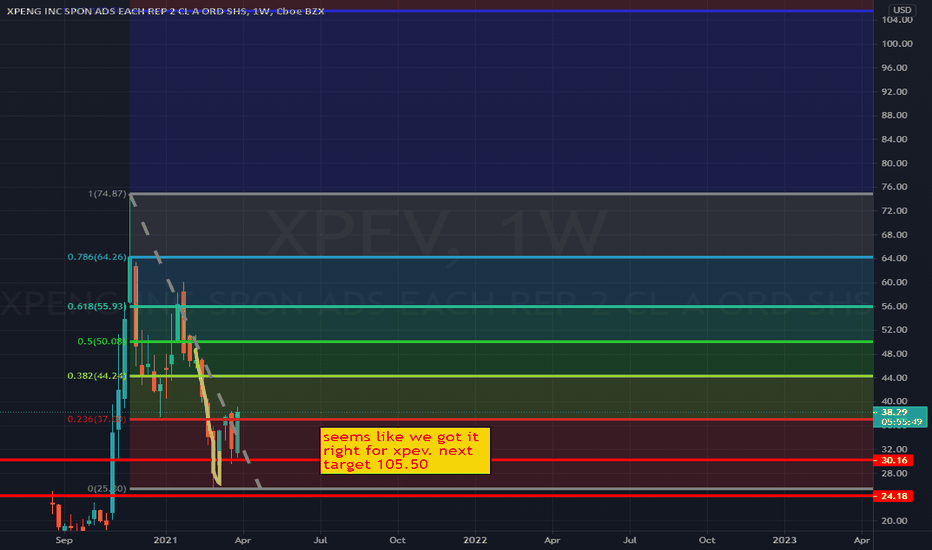This screenshot has width=932, height=550.
Task: Click the current price label 38.29
Action: point(900,417)
